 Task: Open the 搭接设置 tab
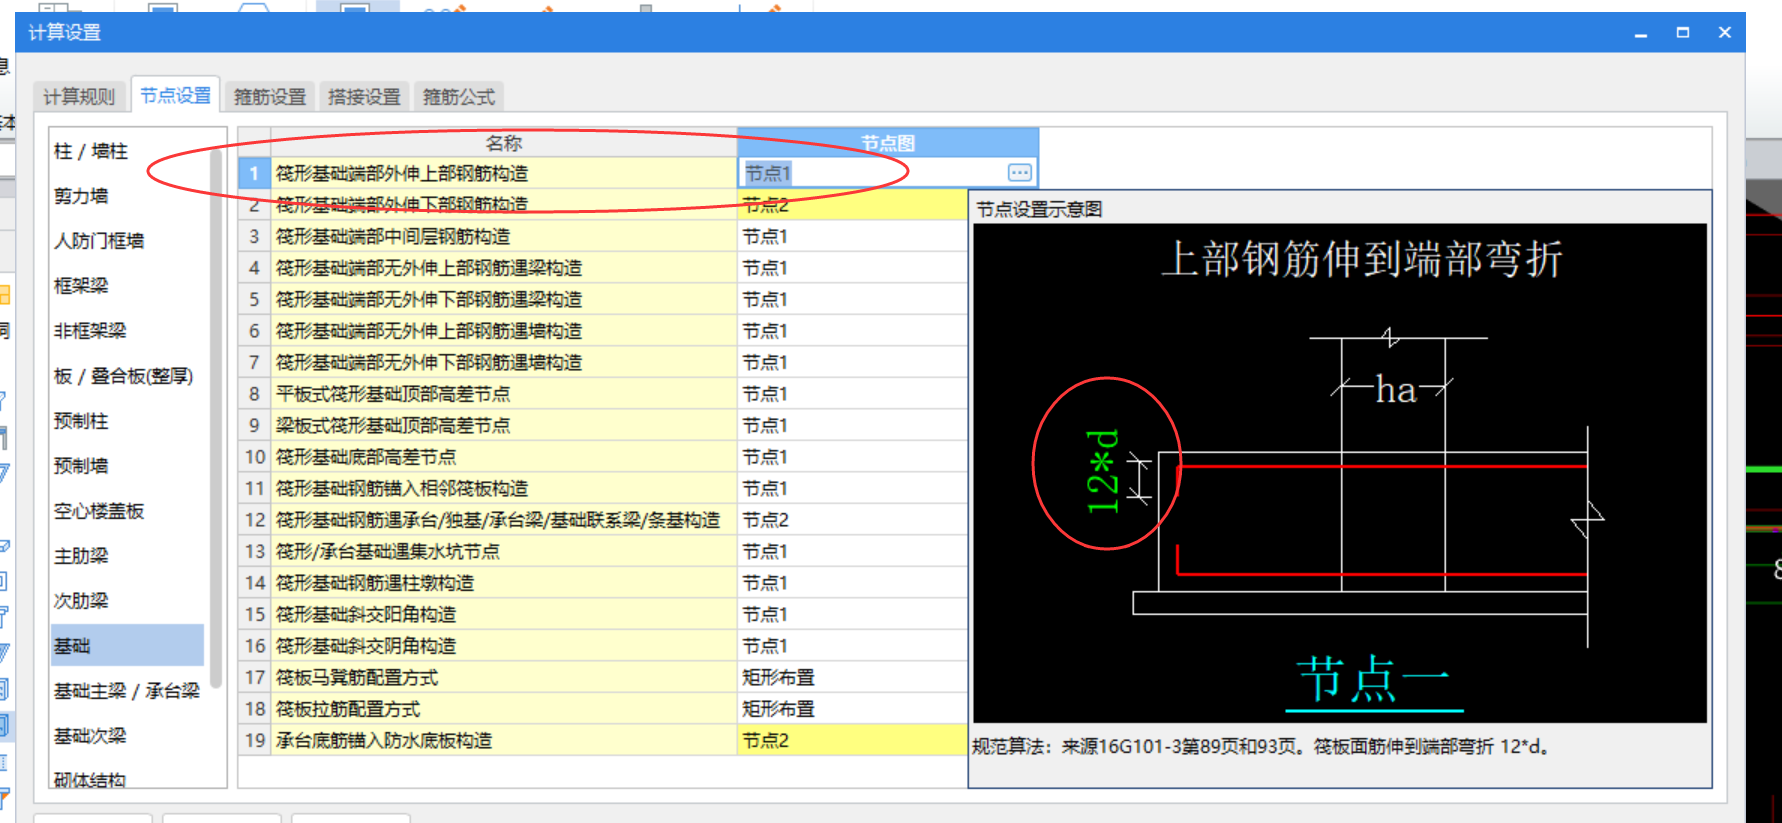[364, 96]
